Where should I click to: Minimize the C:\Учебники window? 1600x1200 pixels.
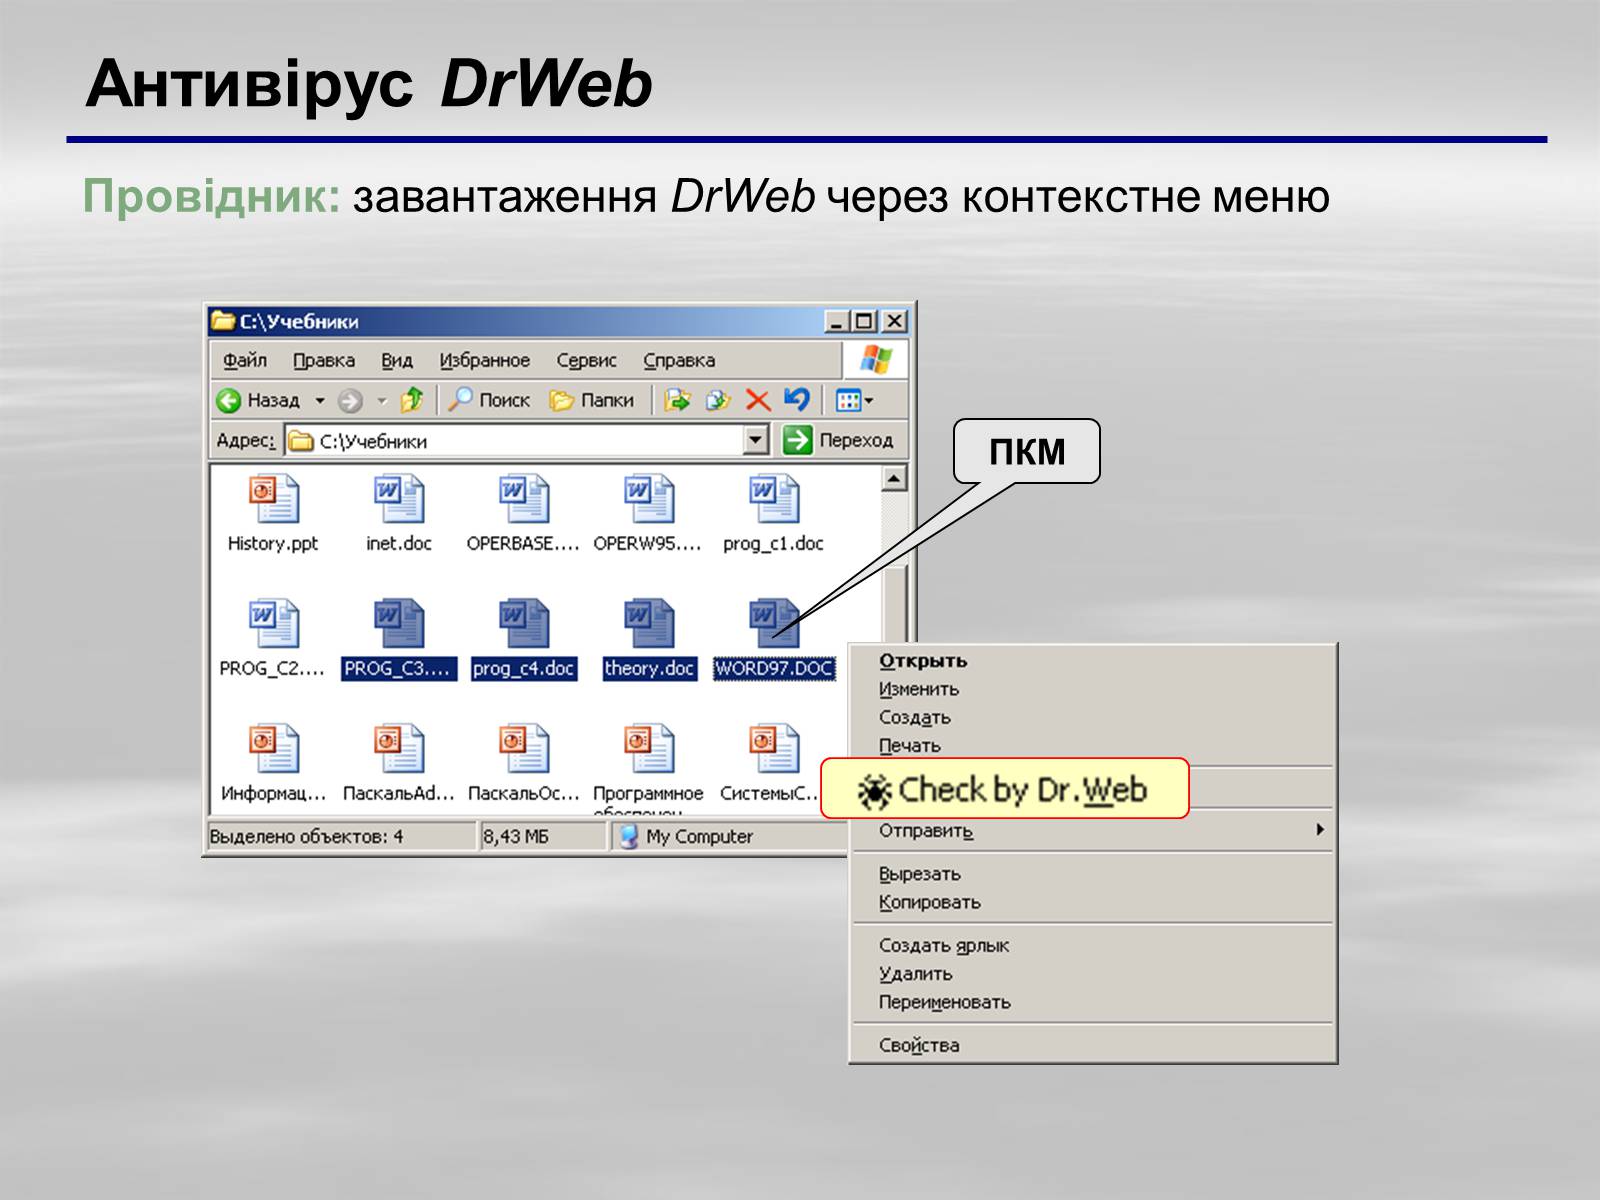click(x=837, y=321)
